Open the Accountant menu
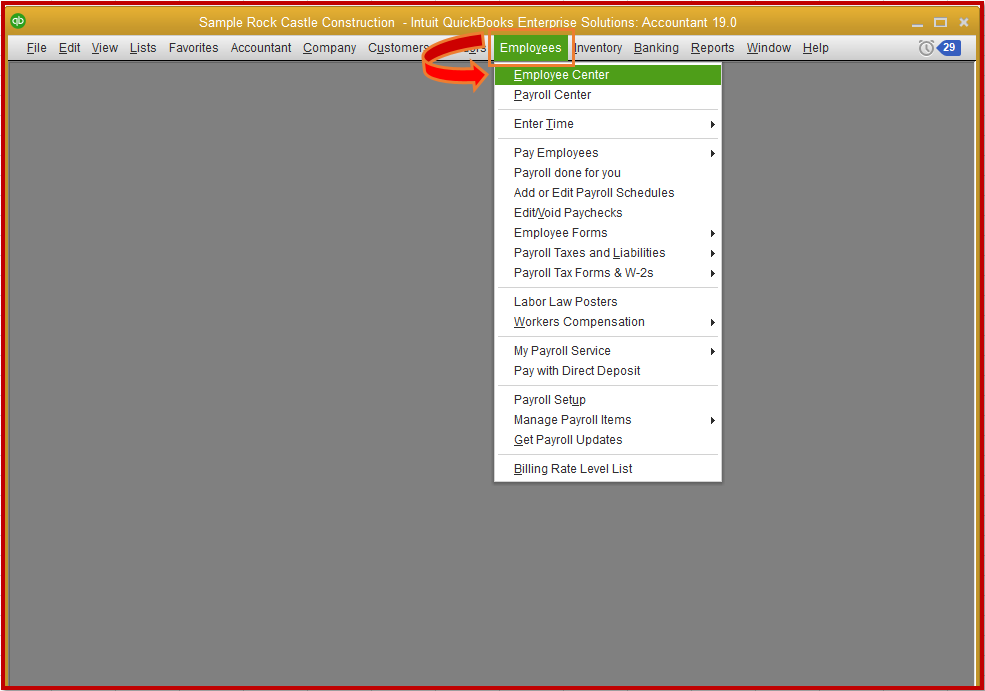The height and width of the screenshot is (691, 985). 261,48
